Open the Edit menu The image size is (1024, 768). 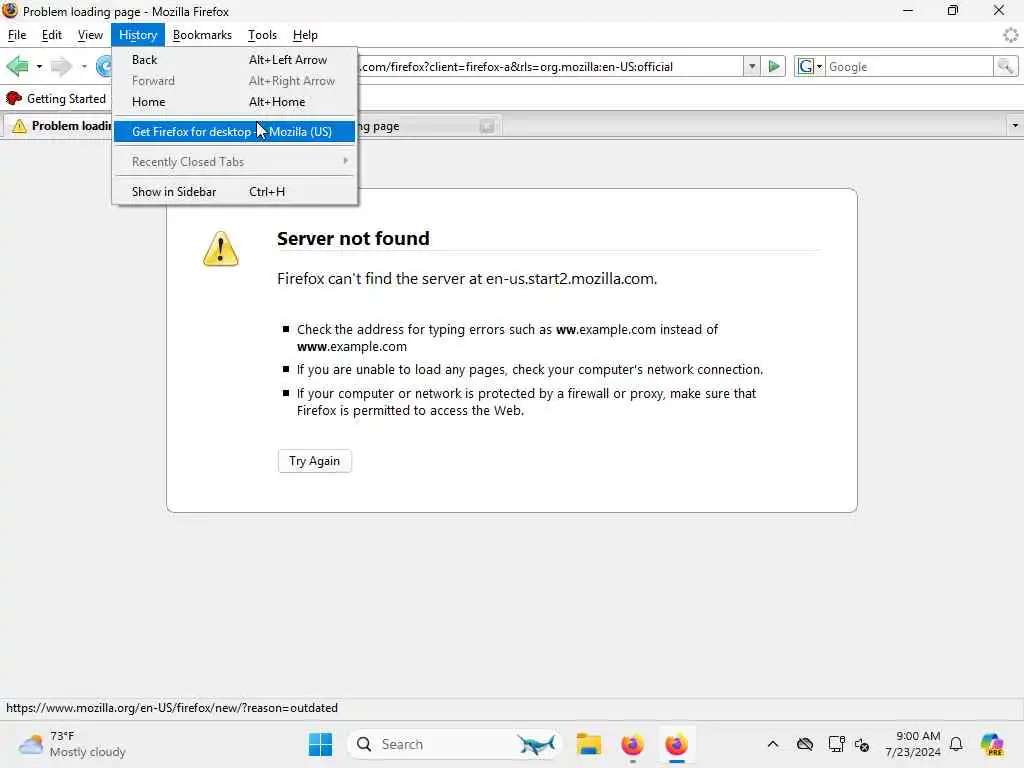click(x=52, y=35)
